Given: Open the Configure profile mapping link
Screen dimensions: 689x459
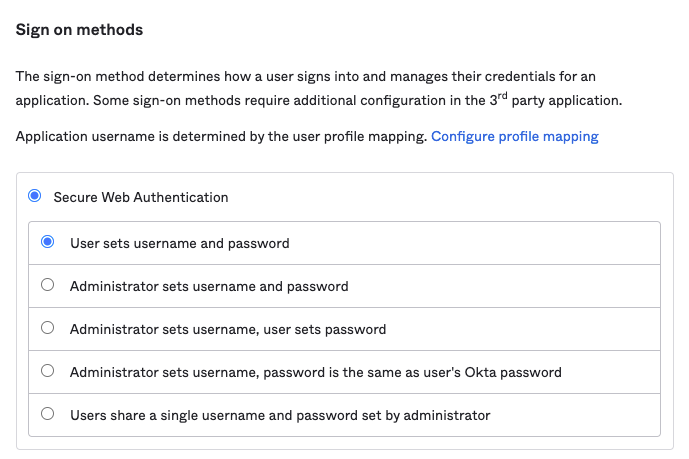Looking at the screenshot, I should [514, 136].
